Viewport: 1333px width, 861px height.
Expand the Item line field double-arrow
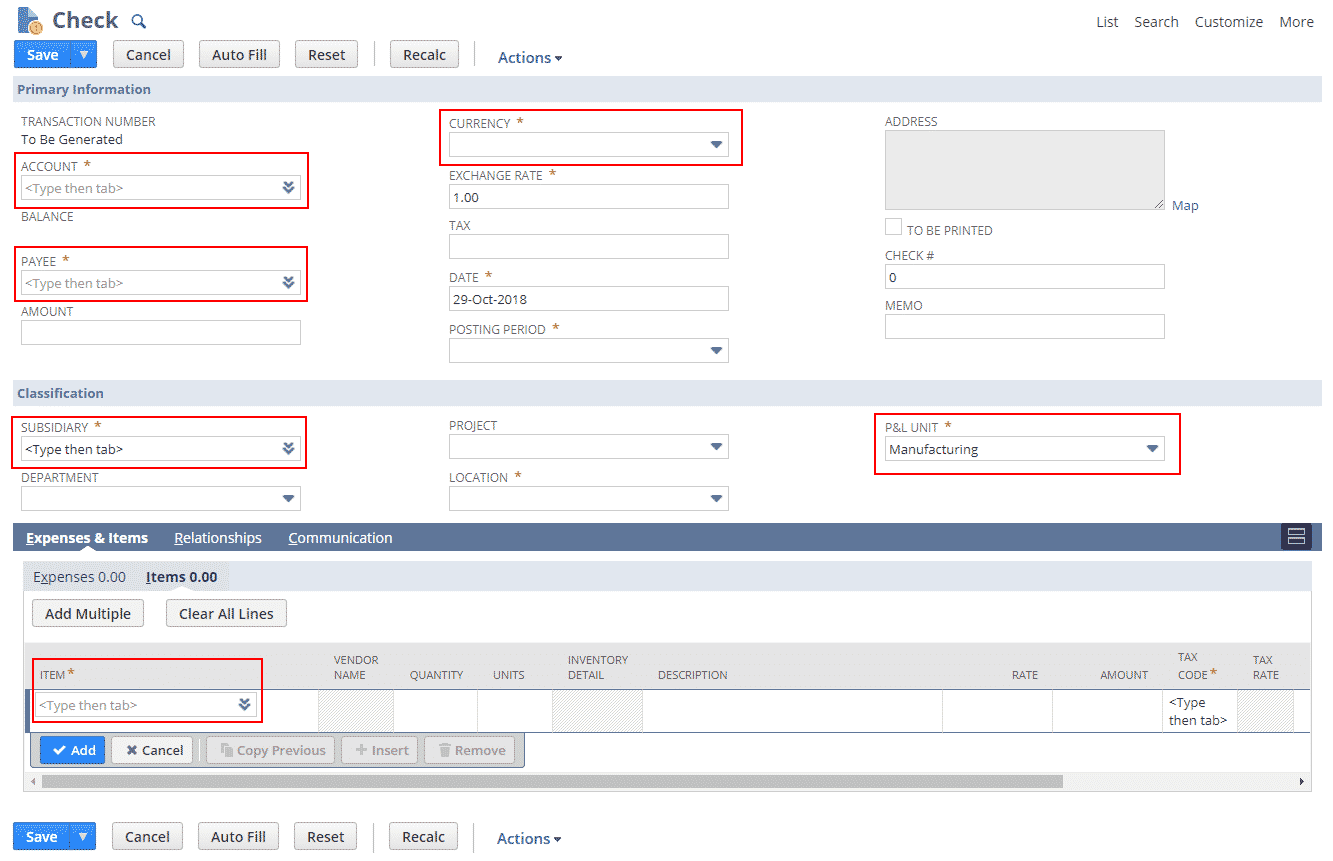coord(244,704)
